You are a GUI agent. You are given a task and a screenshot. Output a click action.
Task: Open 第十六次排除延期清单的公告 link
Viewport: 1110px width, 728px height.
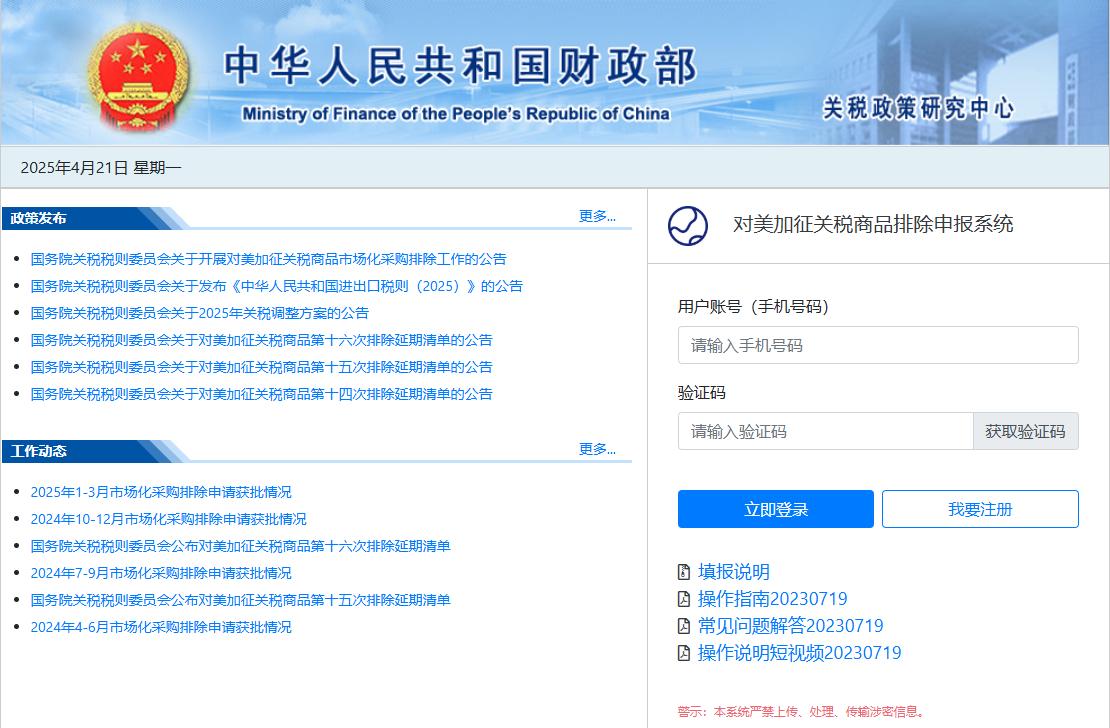click(x=261, y=340)
